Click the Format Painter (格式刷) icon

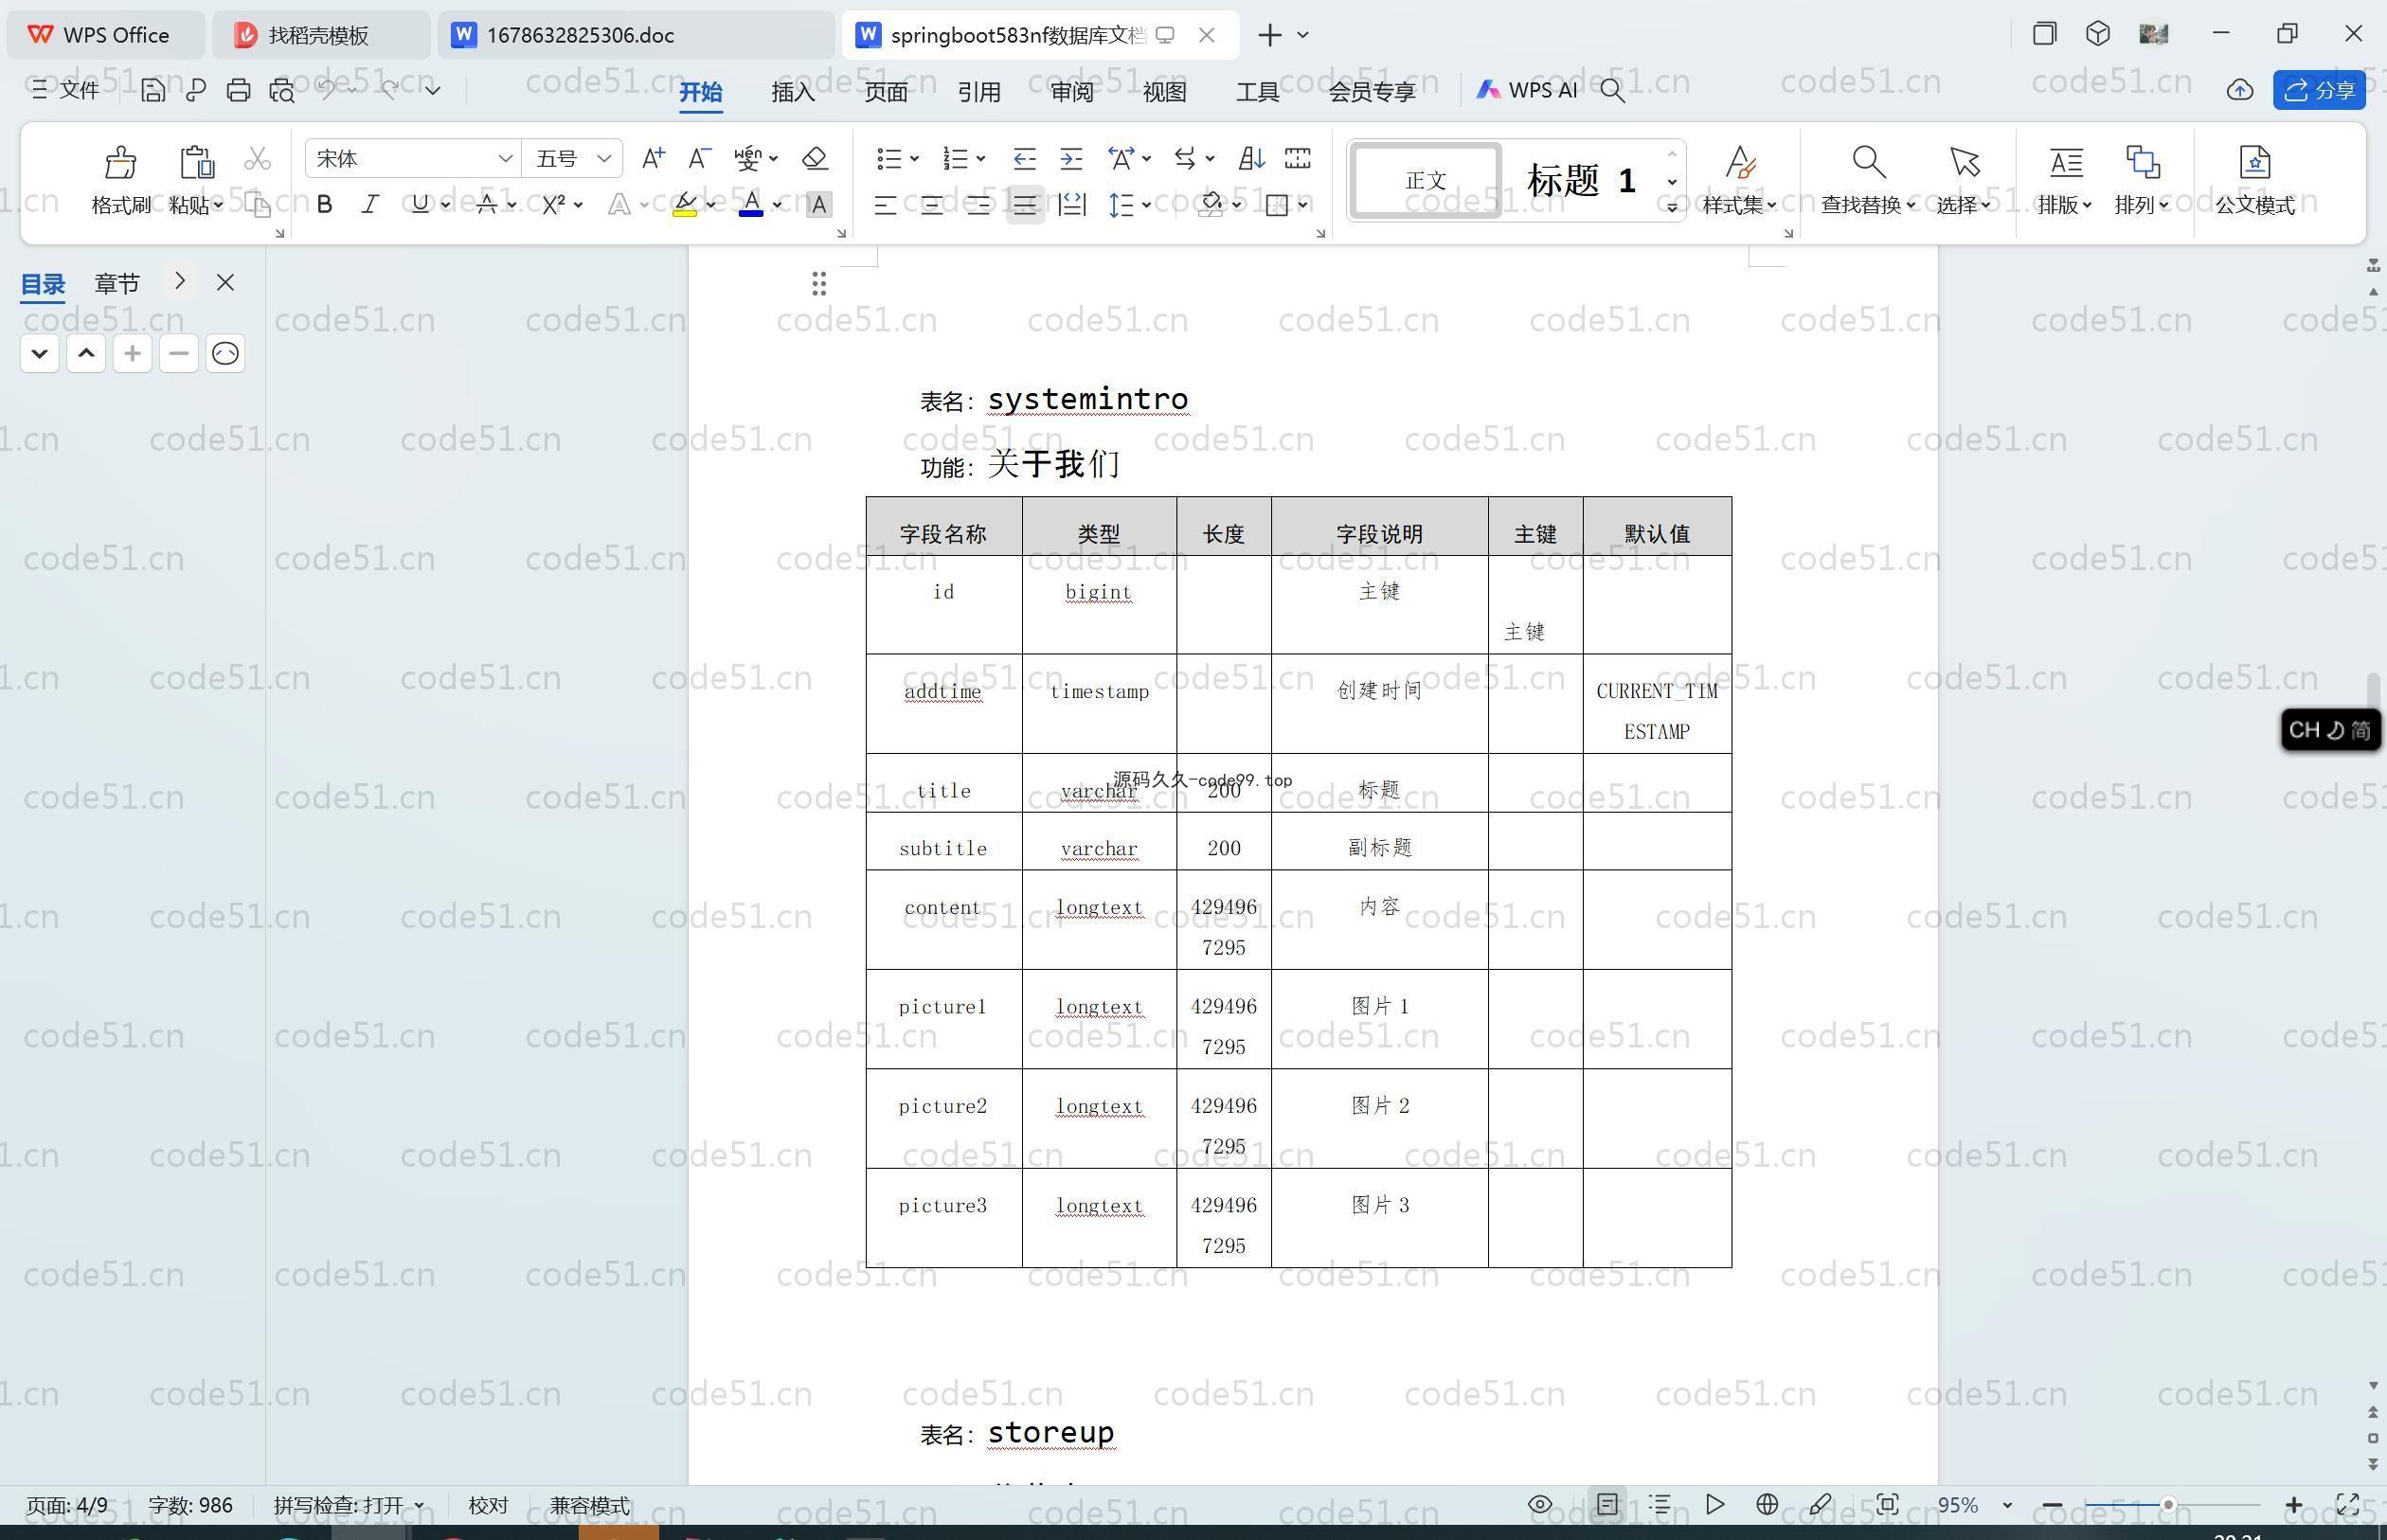tap(120, 162)
